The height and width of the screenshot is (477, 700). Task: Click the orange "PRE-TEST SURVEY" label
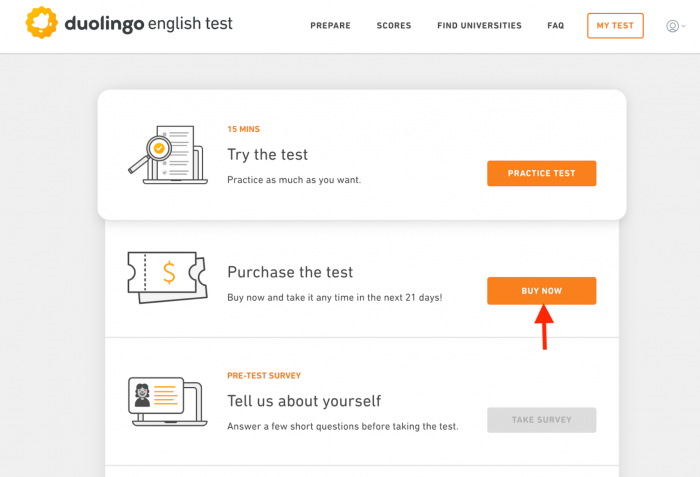[x=264, y=376]
